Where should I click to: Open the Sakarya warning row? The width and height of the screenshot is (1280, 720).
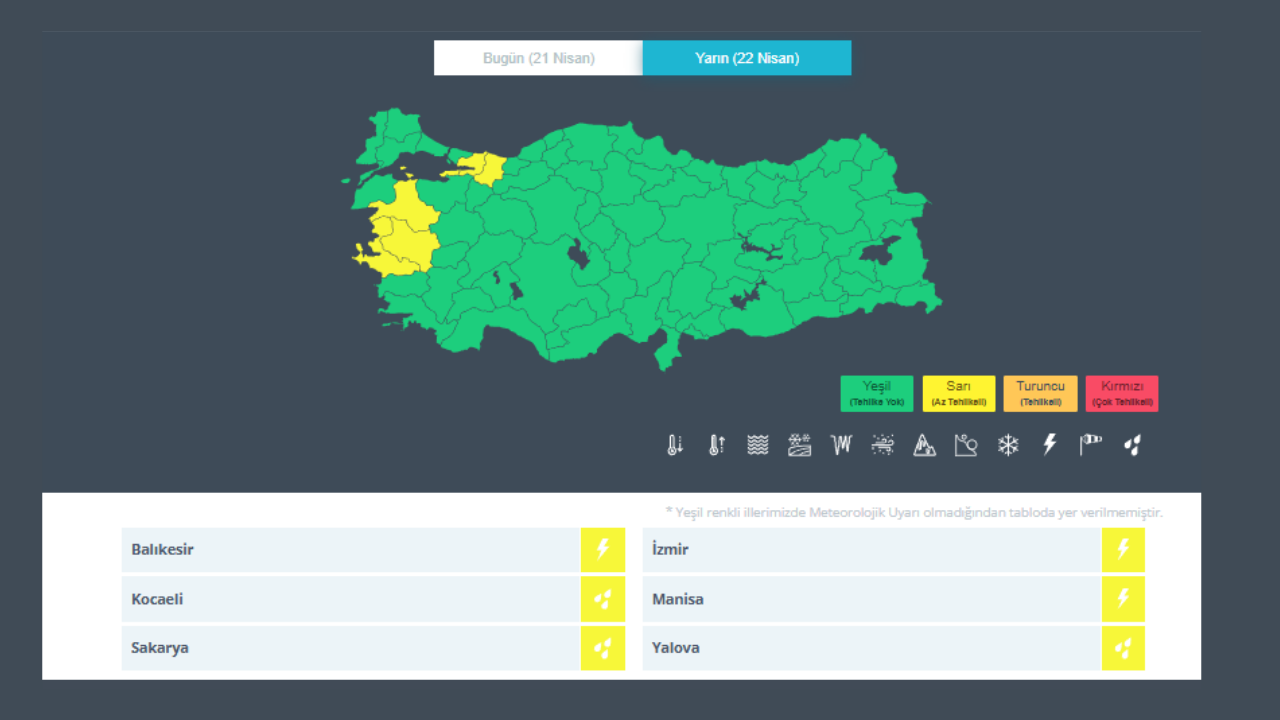[350, 648]
